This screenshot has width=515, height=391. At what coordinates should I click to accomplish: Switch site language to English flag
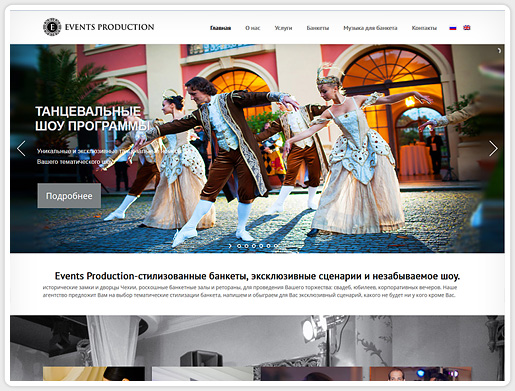pyautogui.click(x=467, y=28)
